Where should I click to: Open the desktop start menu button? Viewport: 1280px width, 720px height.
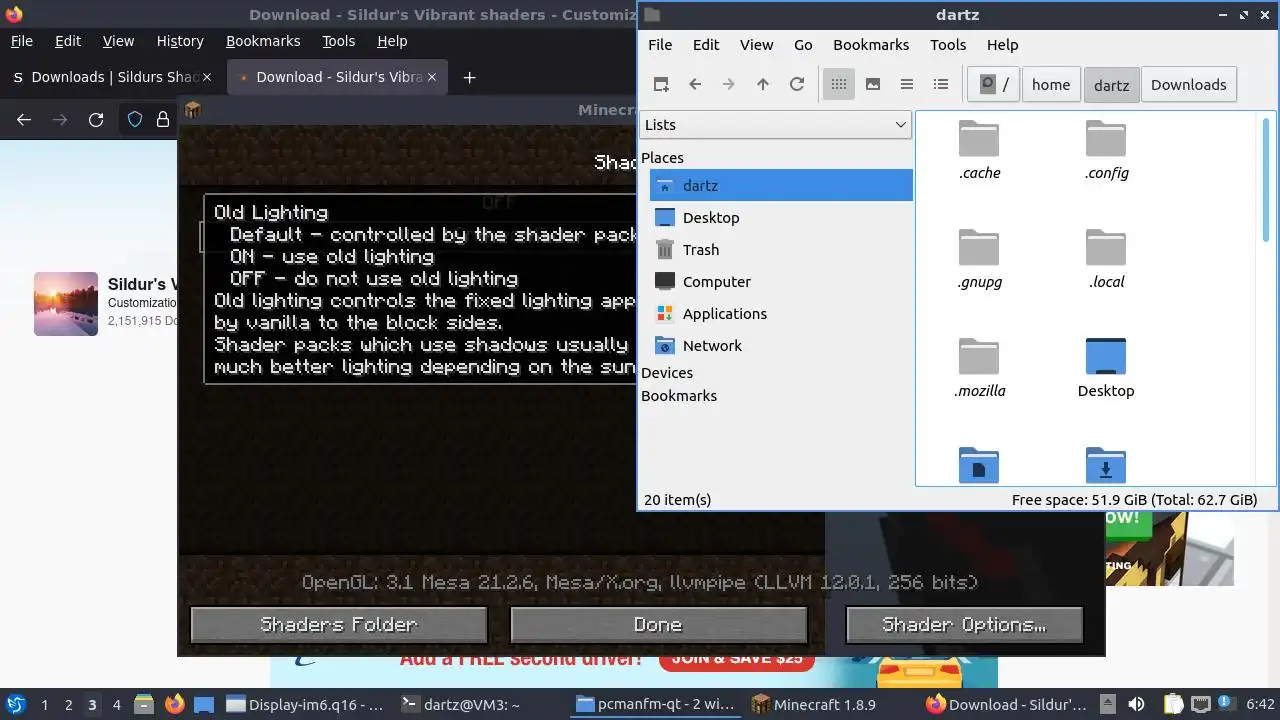[x=15, y=704]
